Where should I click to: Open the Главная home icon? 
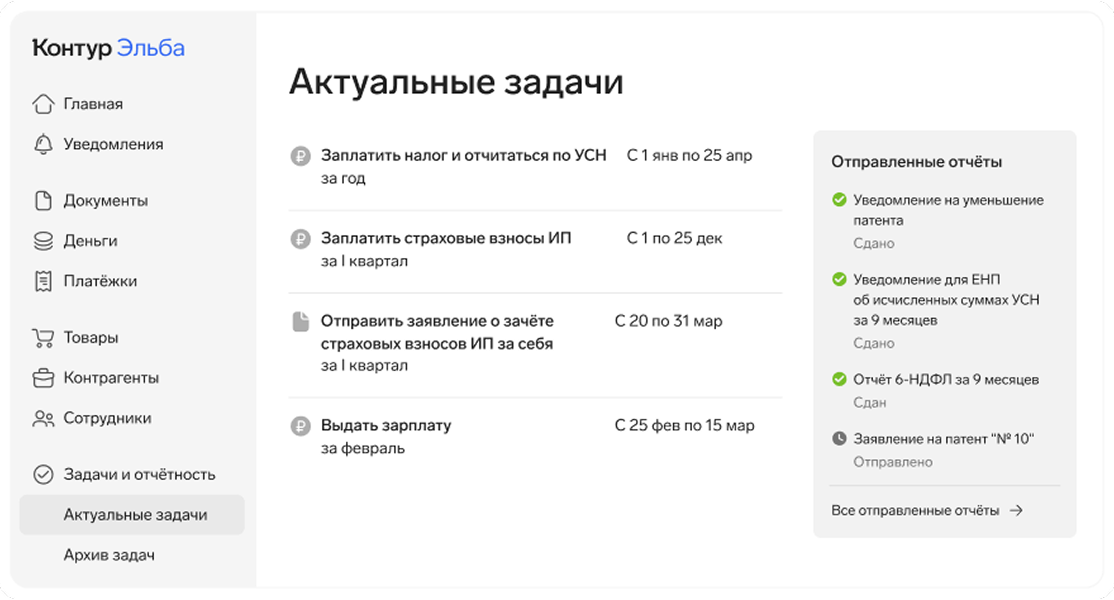coord(40,103)
